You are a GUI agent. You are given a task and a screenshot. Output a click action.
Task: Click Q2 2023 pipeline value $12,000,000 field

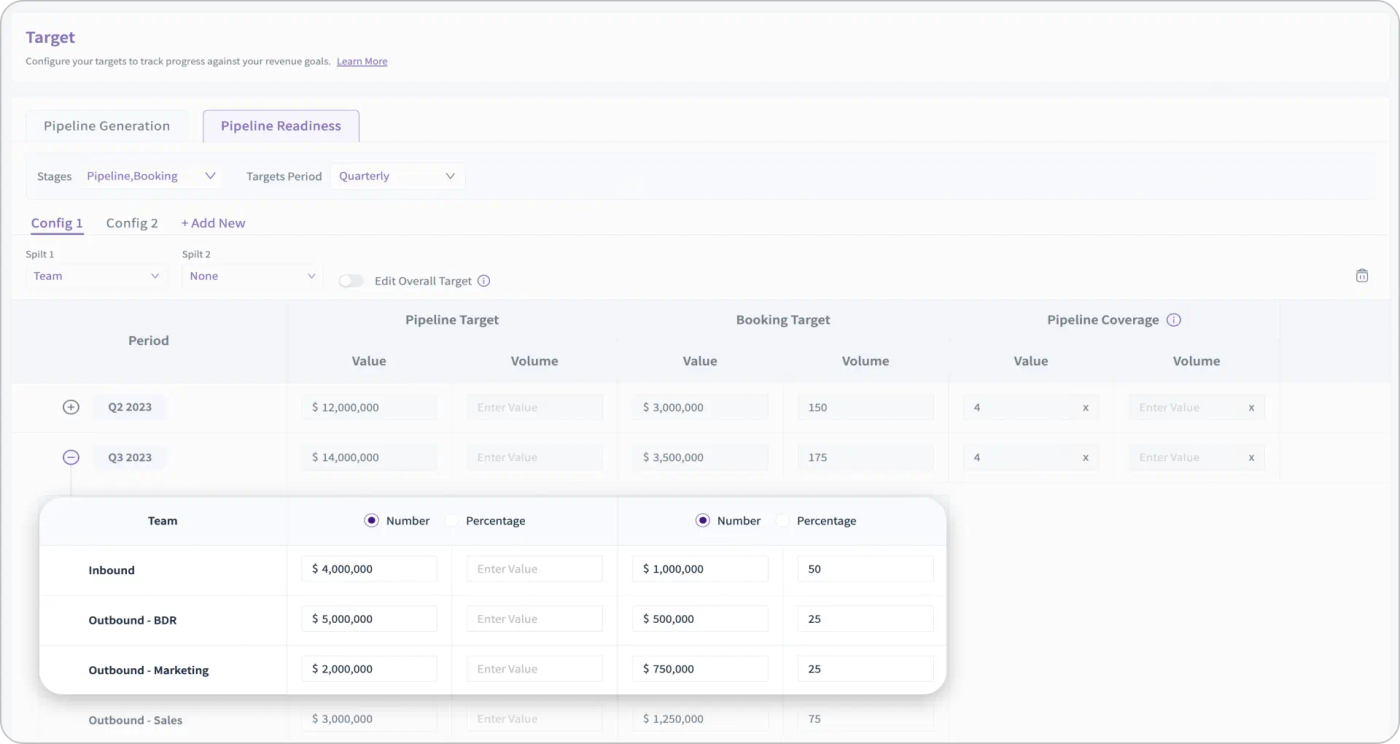pos(369,407)
